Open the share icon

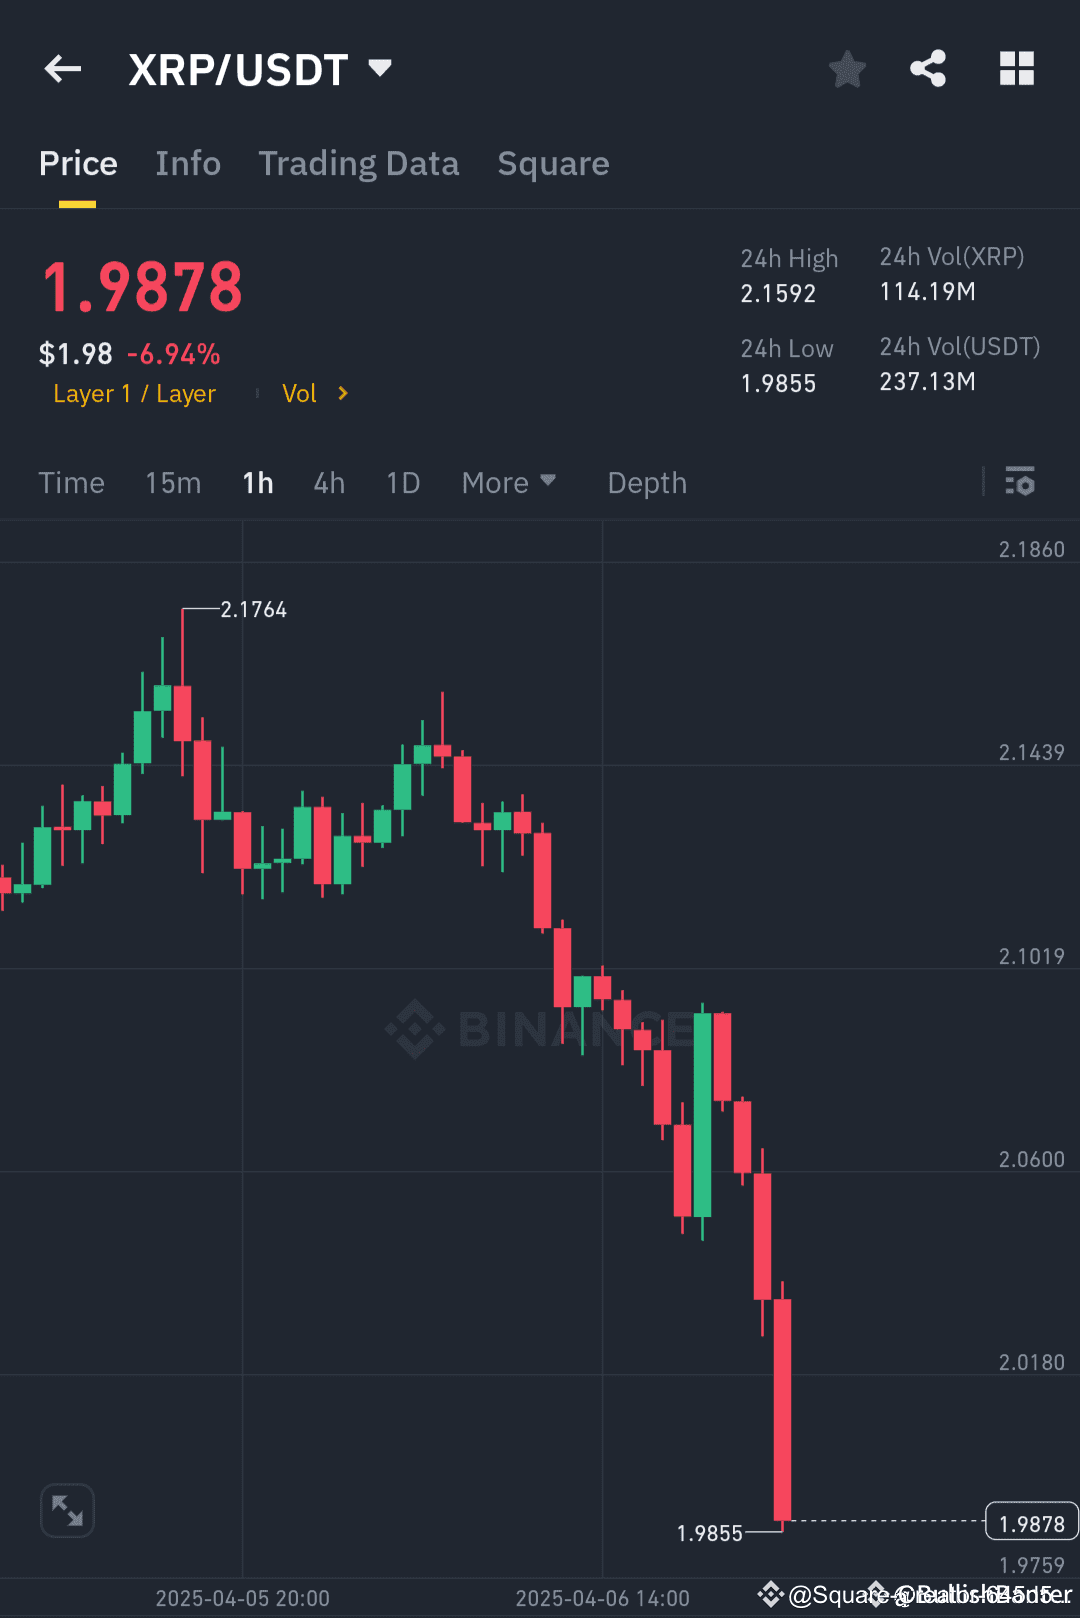click(928, 68)
